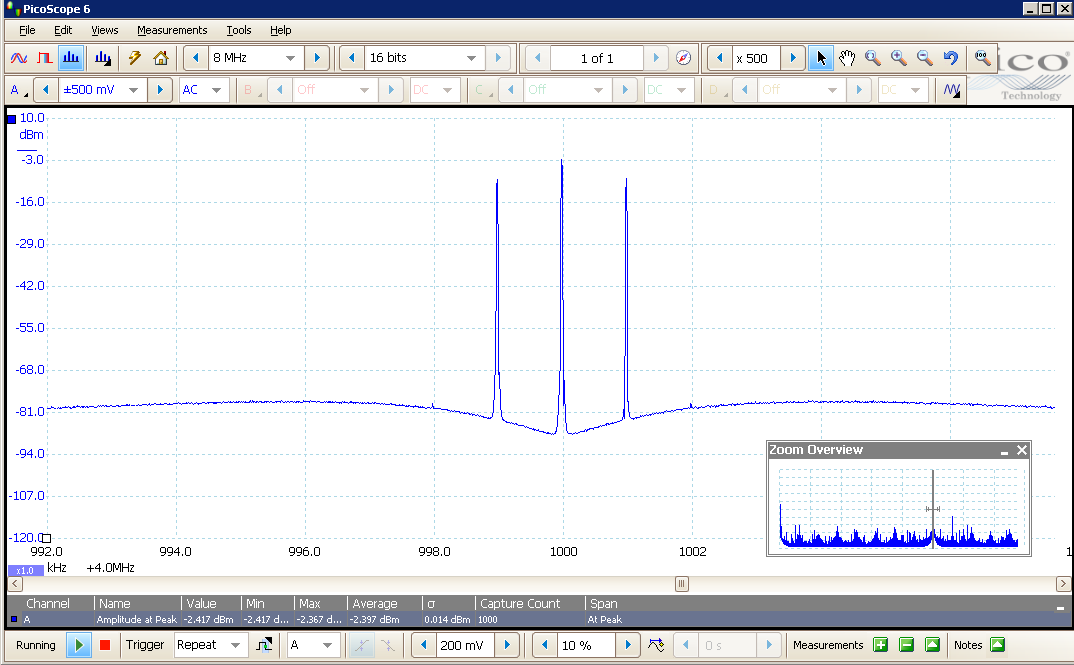
Task: Add a measurement with the green plus
Action: click(x=880, y=645)
